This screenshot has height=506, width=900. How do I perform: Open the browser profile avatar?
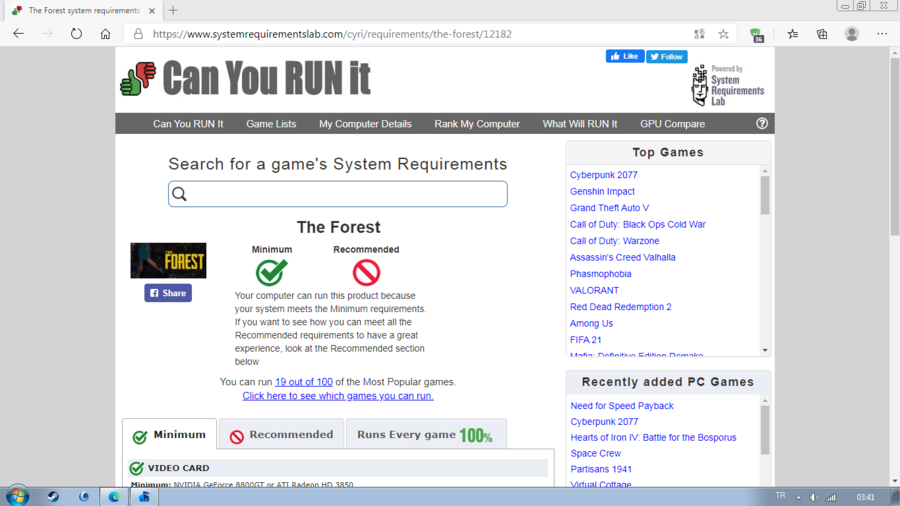(852, 34)
